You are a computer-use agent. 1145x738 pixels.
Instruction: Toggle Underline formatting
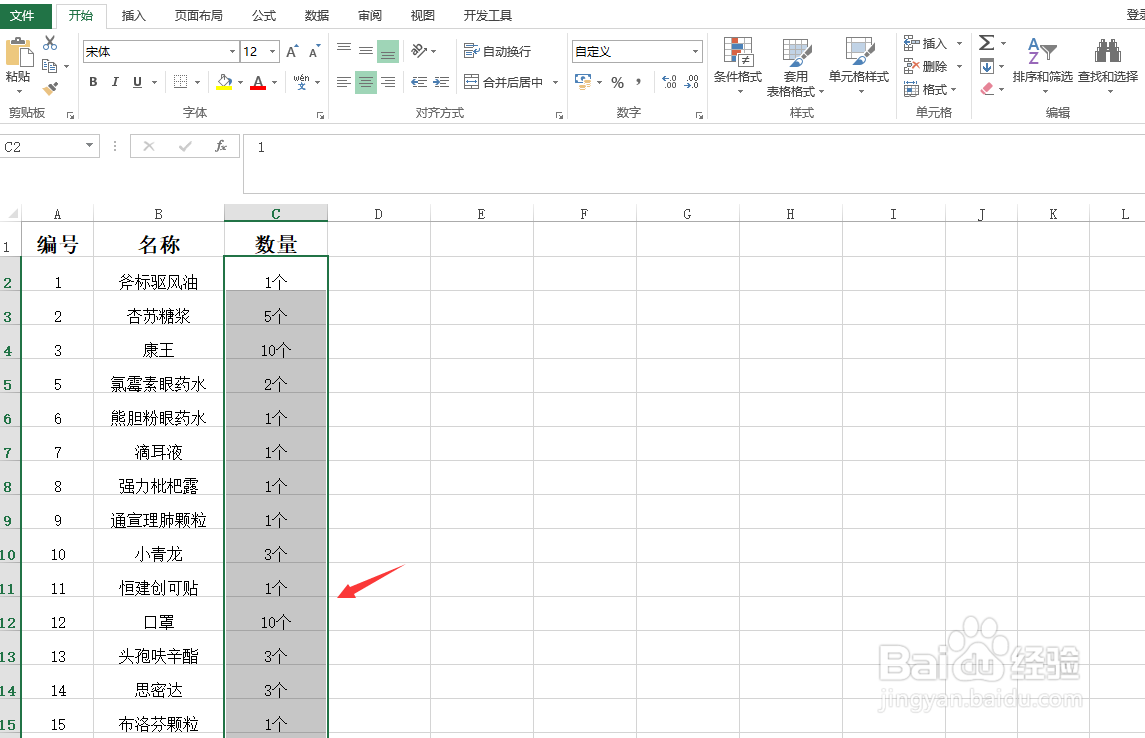(137, 82)
